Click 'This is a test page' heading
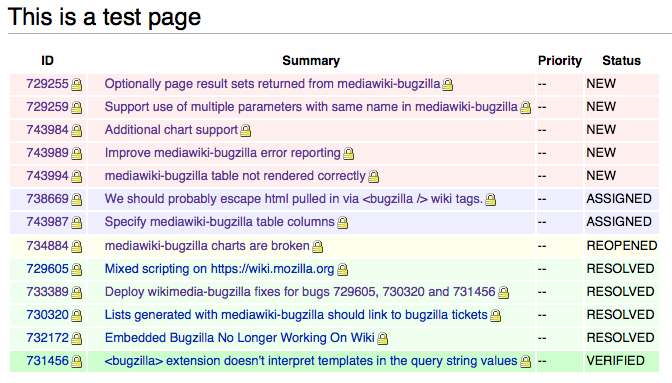The image size is (672, 383). [104, 17]
